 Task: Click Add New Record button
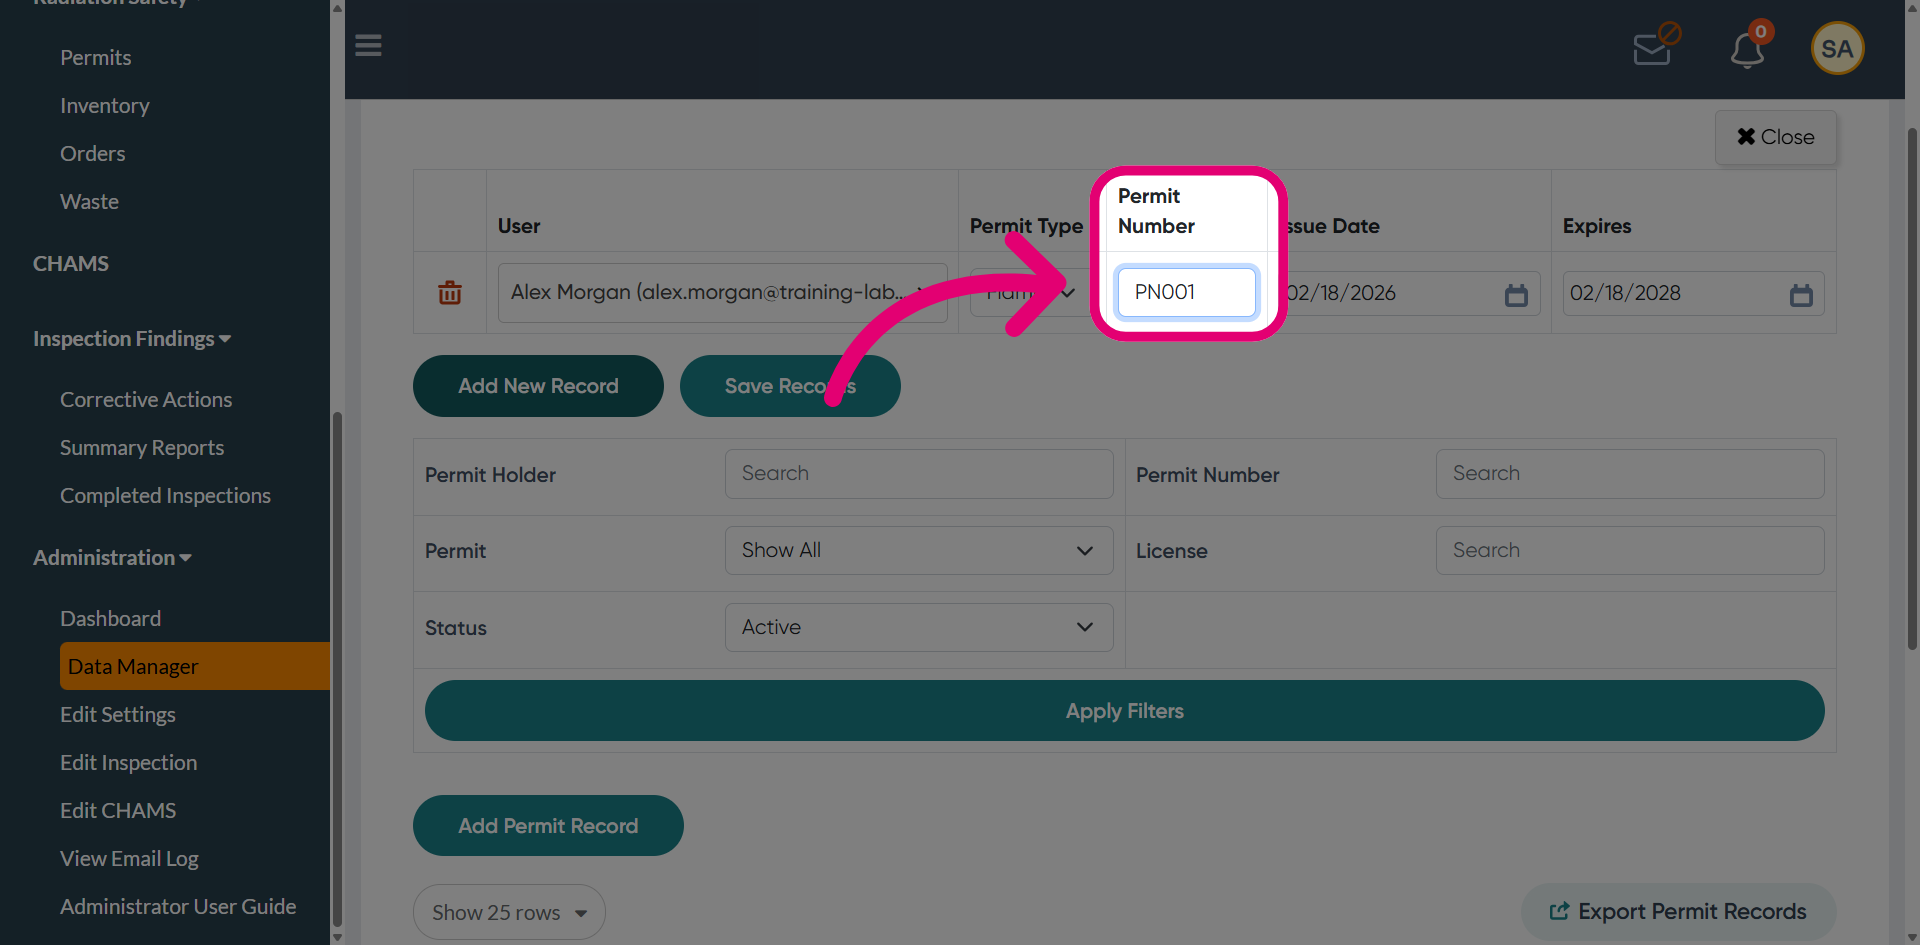tap(538, 386)
